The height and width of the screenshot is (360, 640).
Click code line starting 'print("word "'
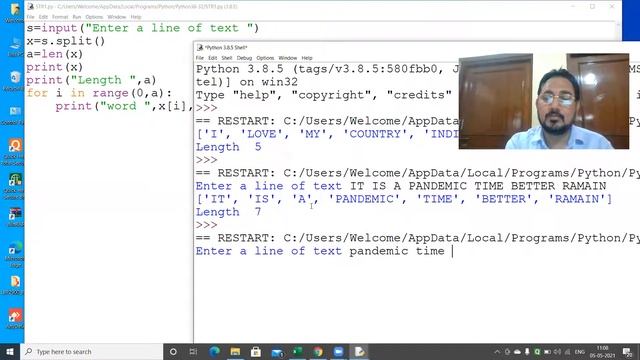[x=124, y=107]
